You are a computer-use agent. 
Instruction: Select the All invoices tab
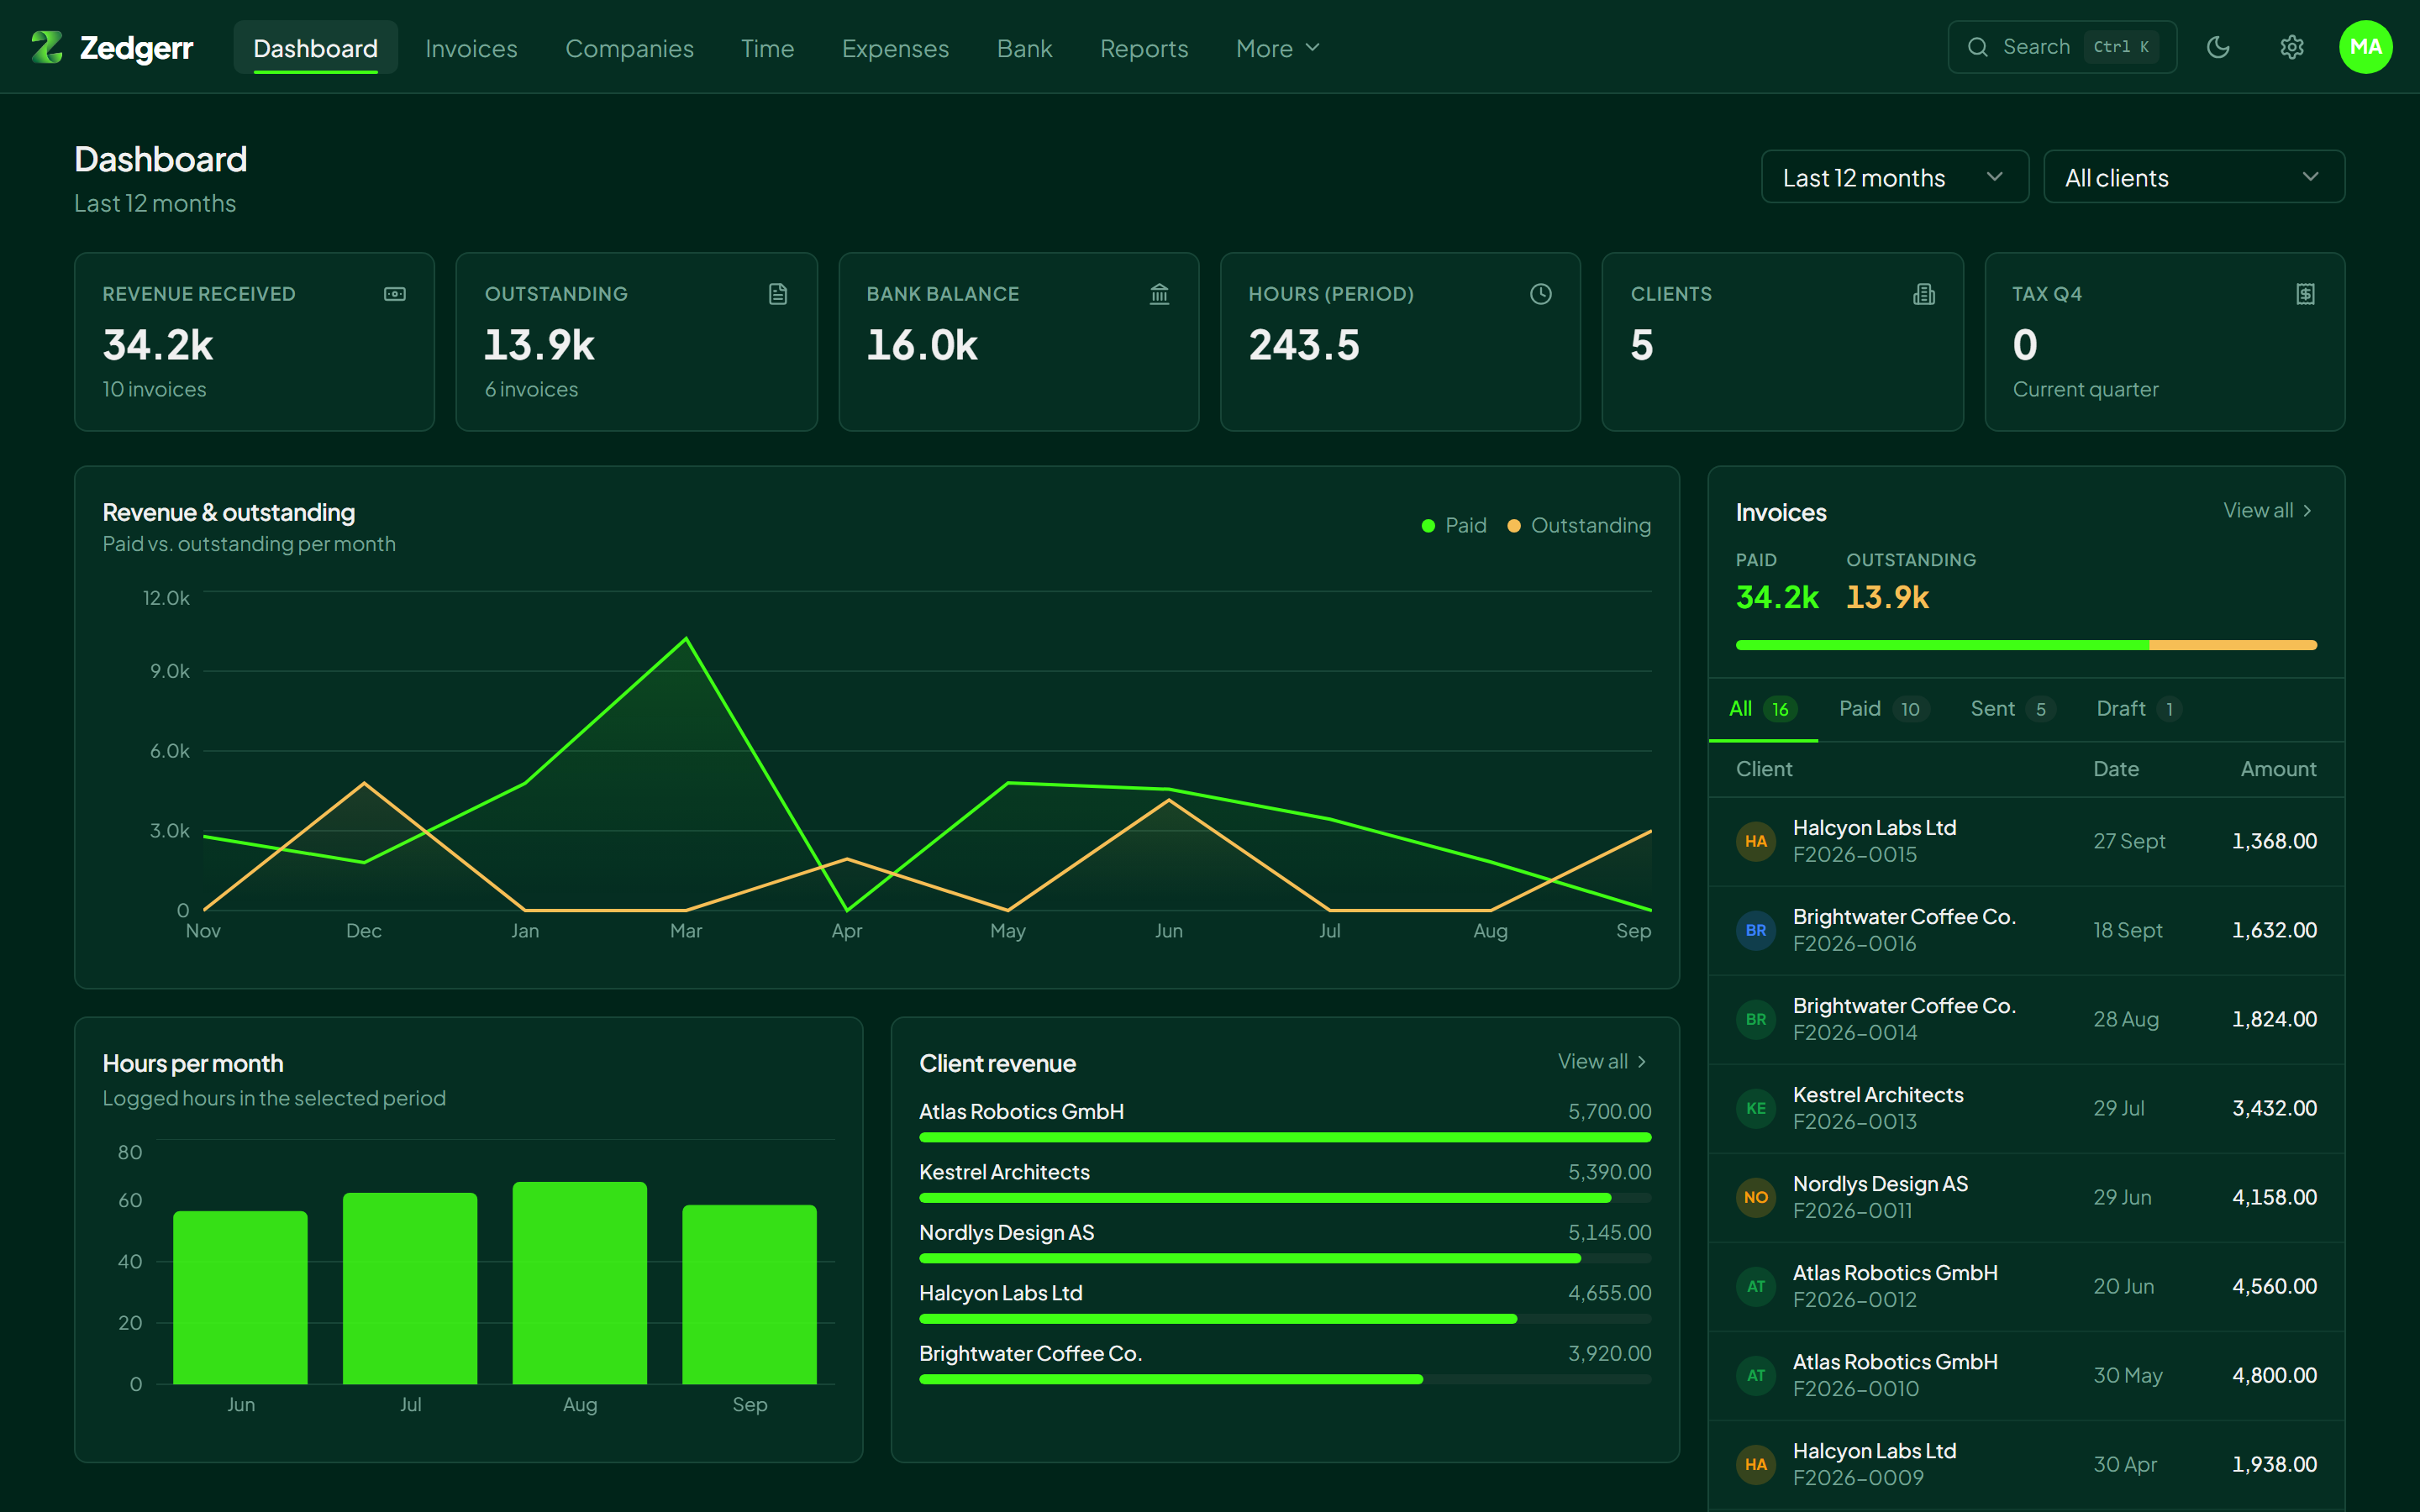(x=1763, y=709)
